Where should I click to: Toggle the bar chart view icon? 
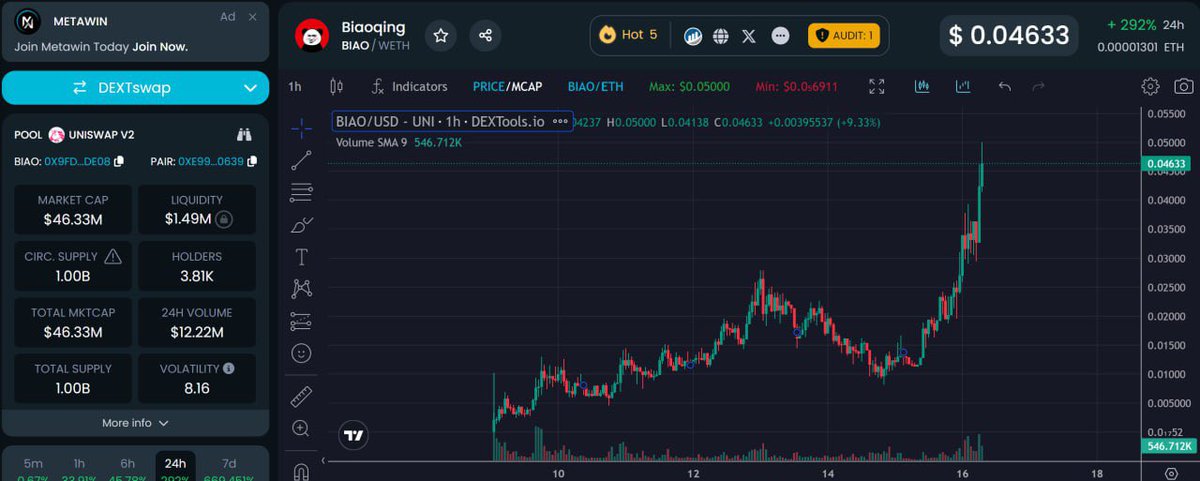(922, 86)
